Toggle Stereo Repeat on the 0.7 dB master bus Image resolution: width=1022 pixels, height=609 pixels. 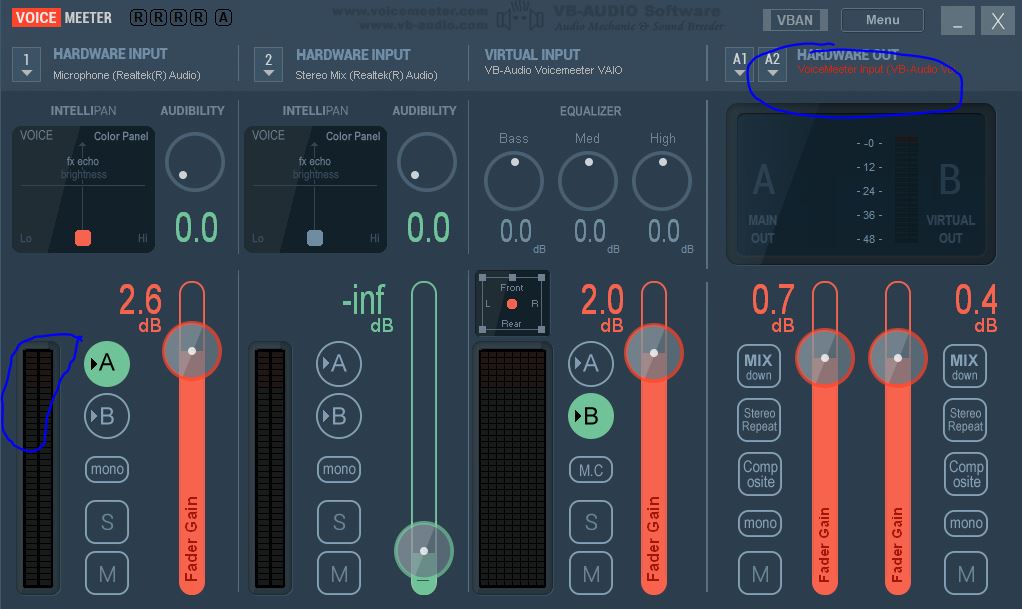759,420
